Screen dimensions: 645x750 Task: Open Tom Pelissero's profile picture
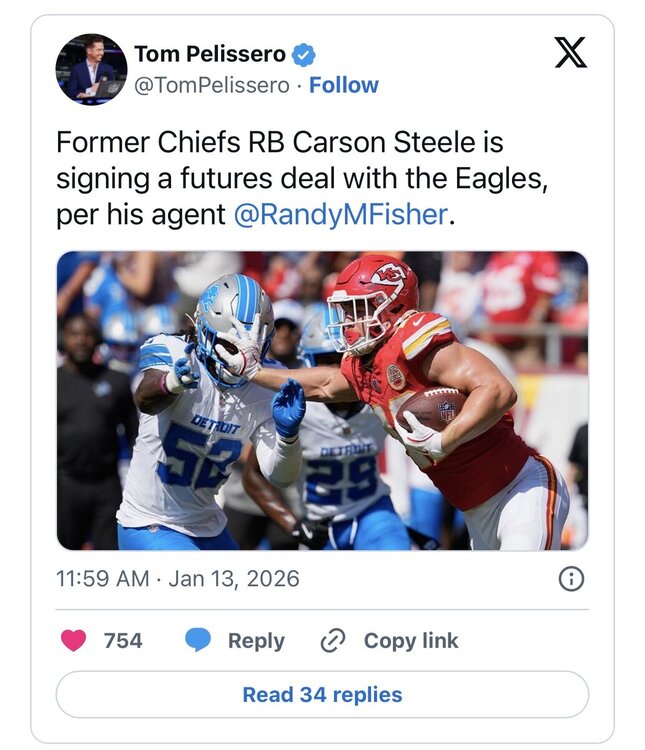91,69
